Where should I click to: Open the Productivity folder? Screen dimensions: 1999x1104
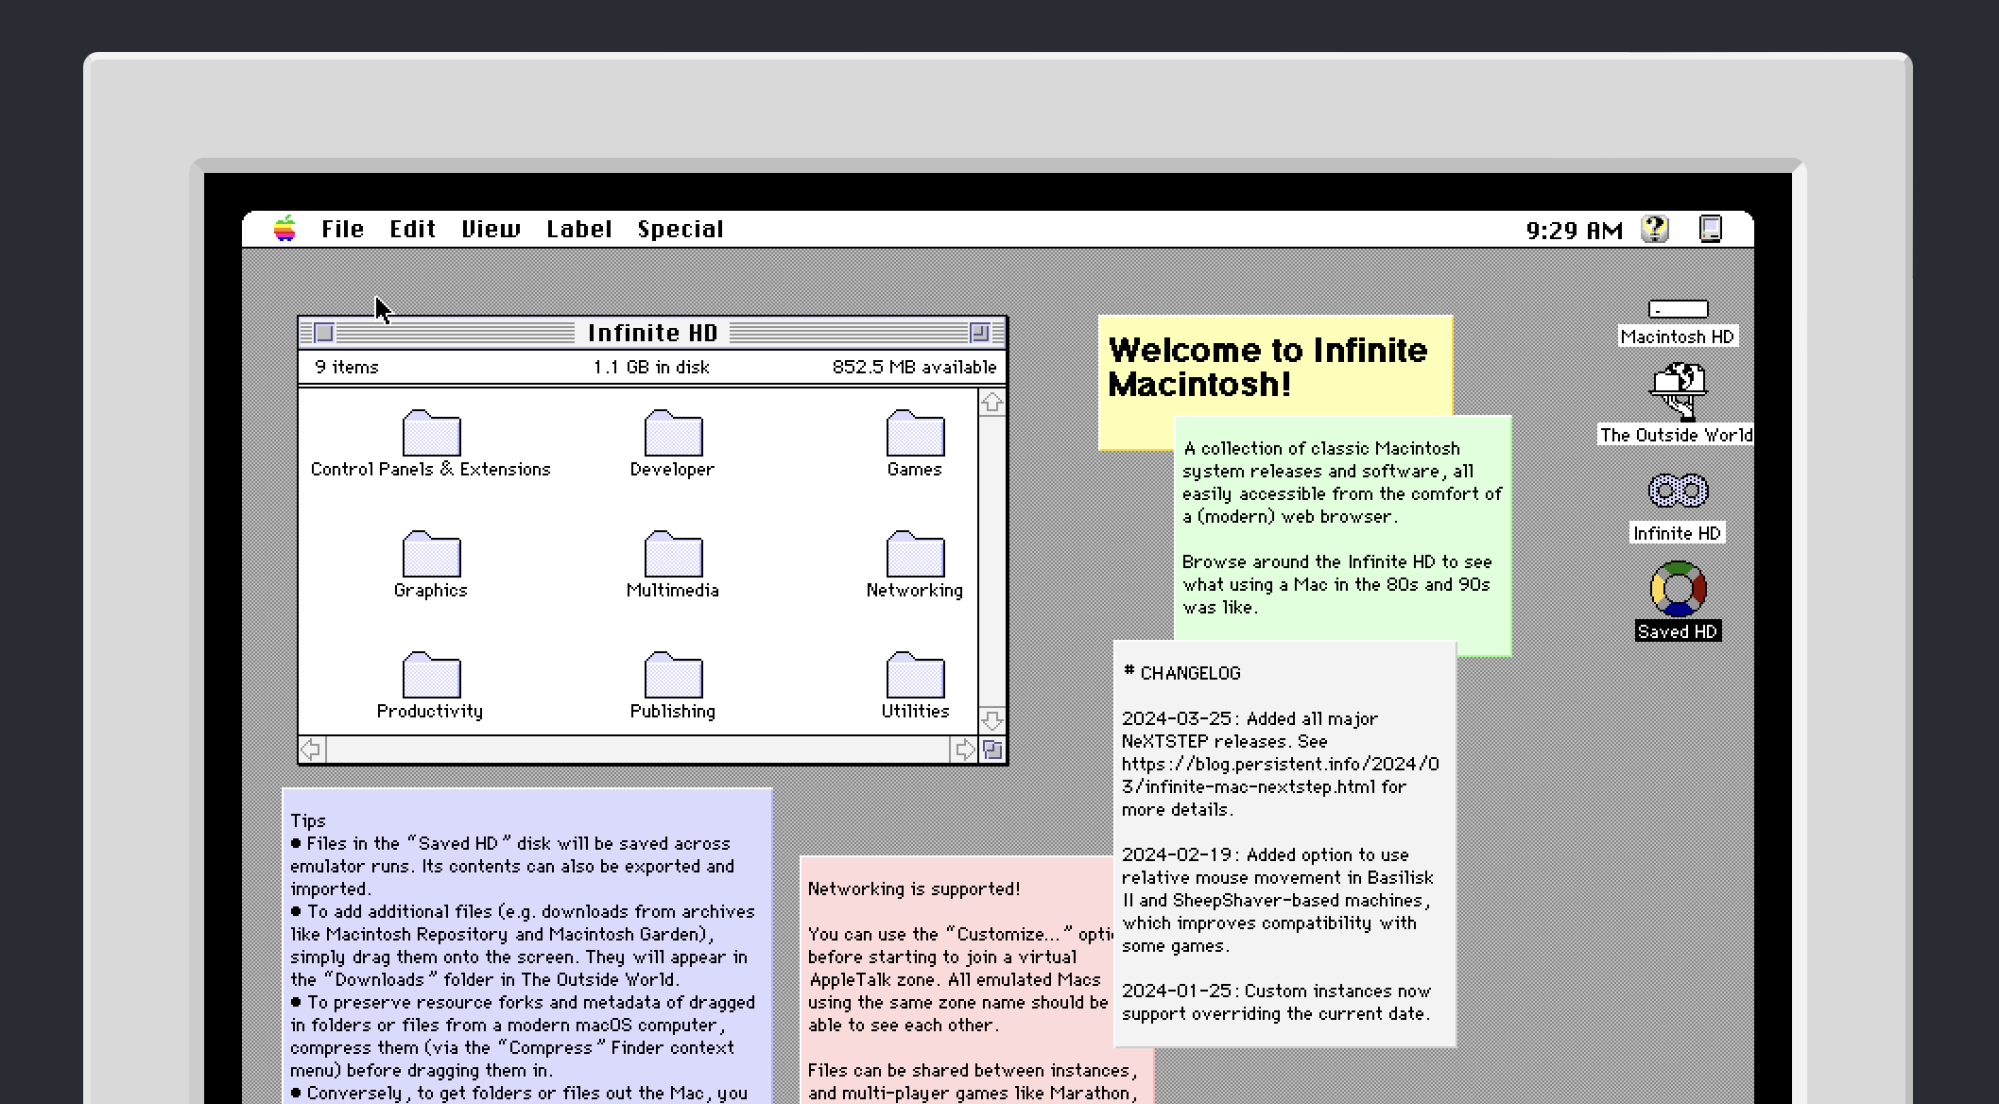coord(429,676)
